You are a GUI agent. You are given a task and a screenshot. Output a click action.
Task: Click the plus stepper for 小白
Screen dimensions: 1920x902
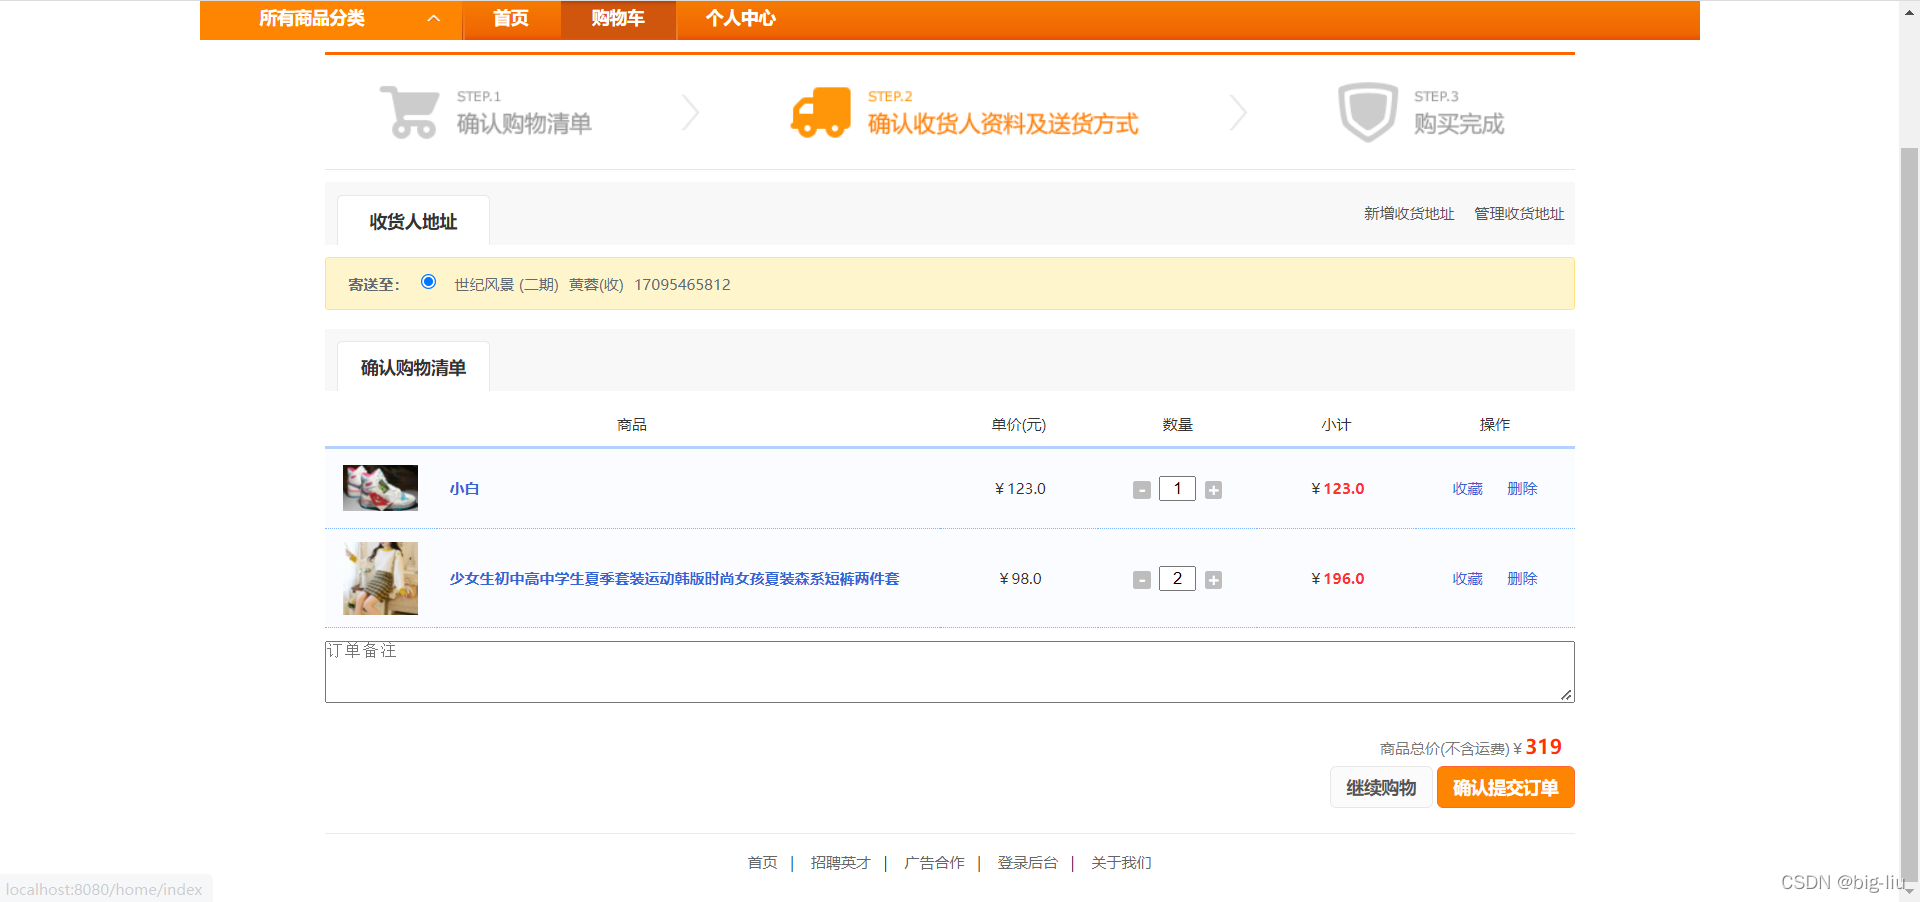click(x=1213, y=489)
